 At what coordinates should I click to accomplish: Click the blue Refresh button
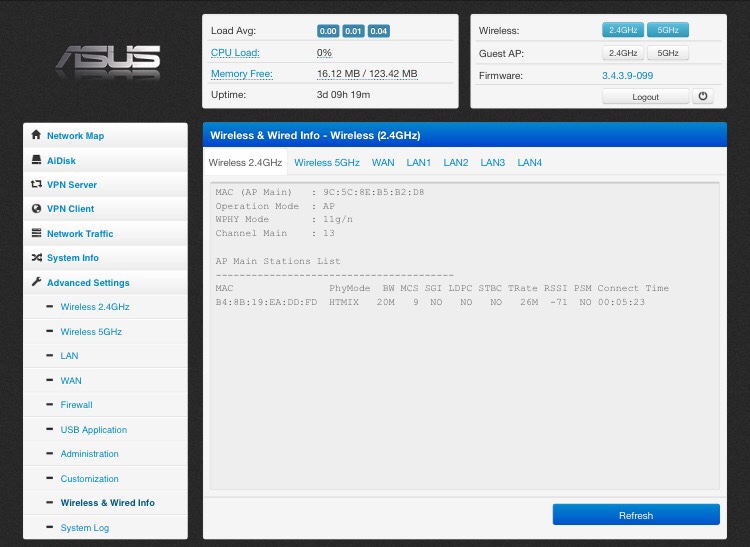tap(635, 515)
